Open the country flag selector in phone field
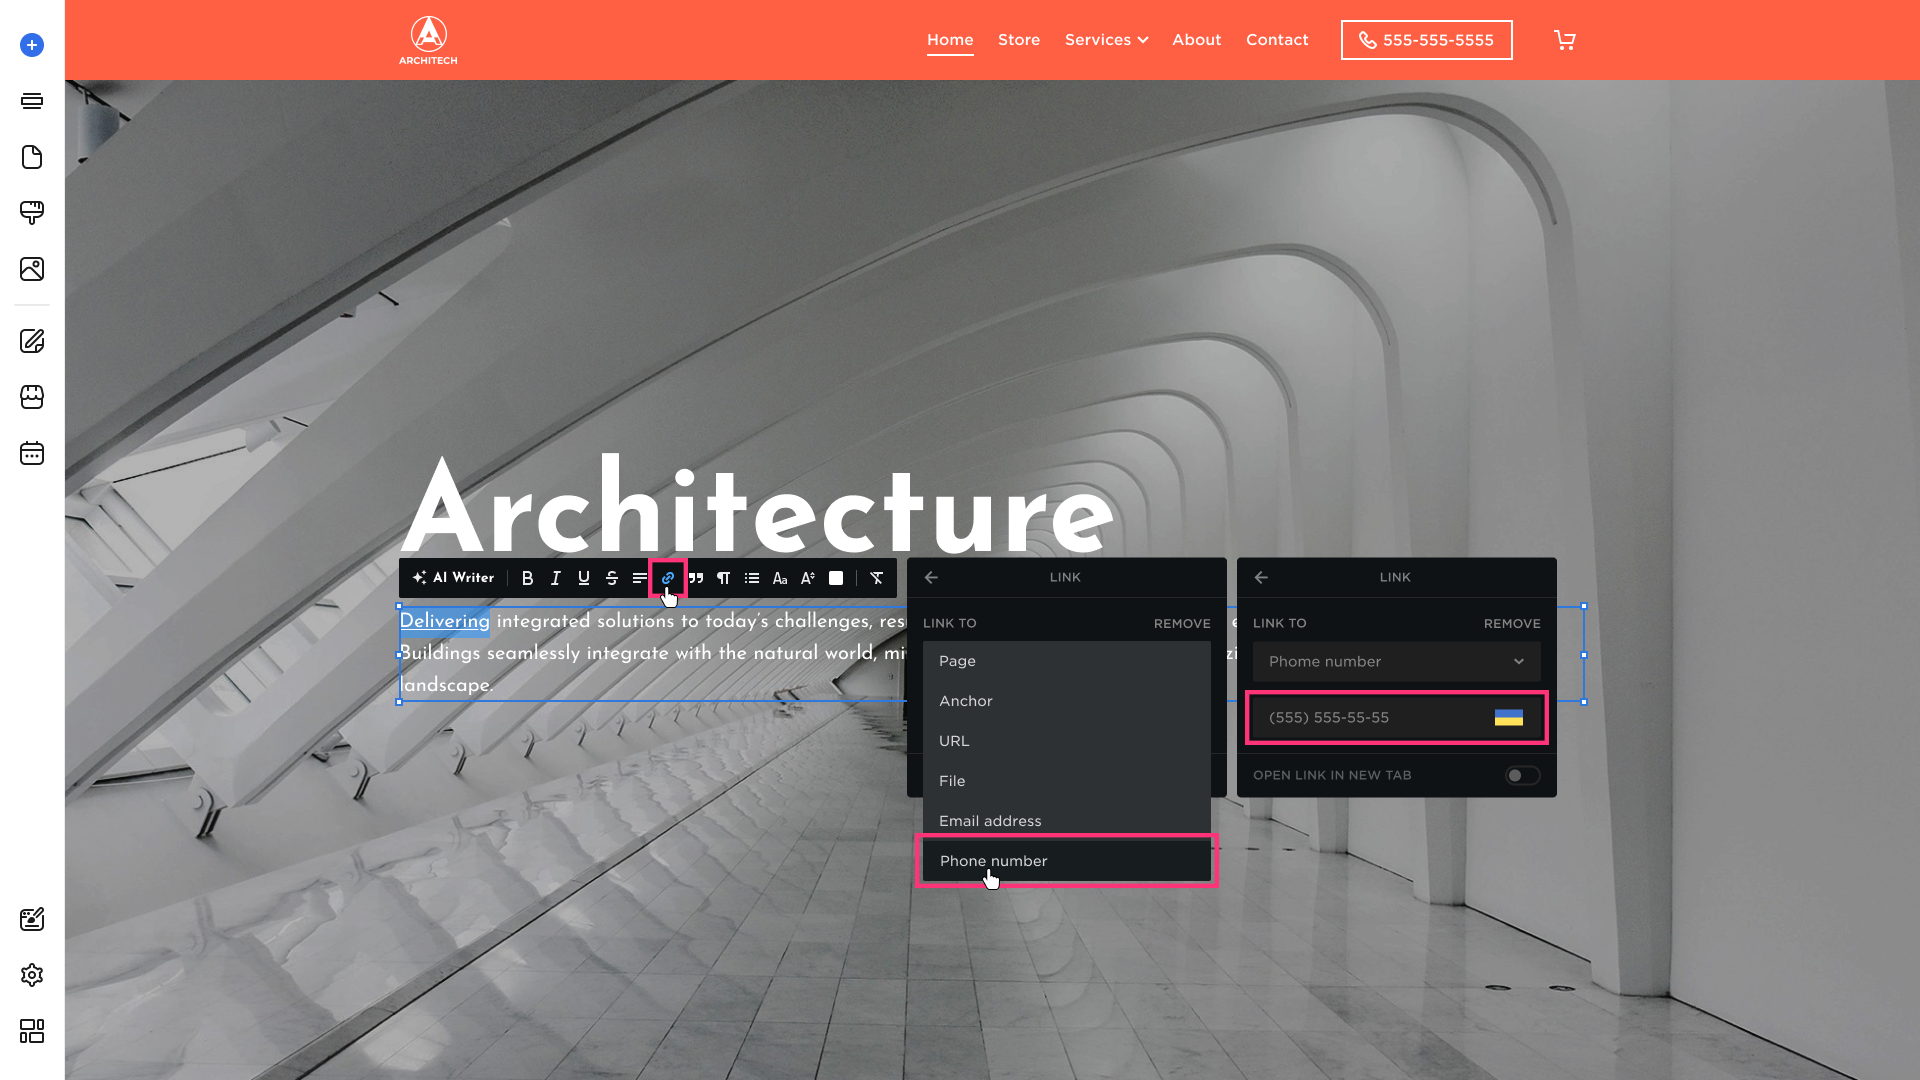Viewport: 1920px width, 1080px height. point(1508,718)
